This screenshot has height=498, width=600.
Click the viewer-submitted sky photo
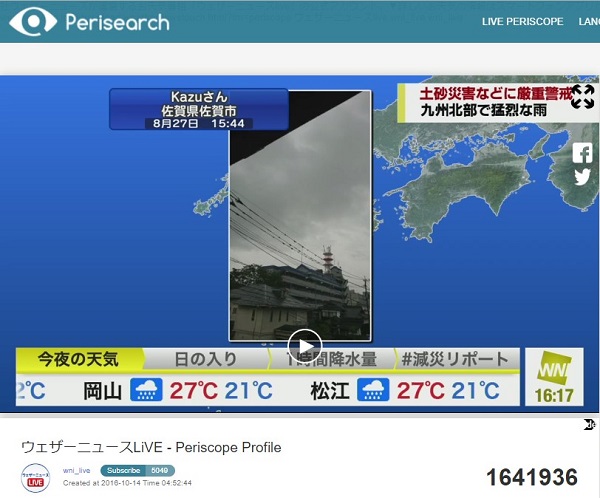pyautogui.click(x=300, y=216)
